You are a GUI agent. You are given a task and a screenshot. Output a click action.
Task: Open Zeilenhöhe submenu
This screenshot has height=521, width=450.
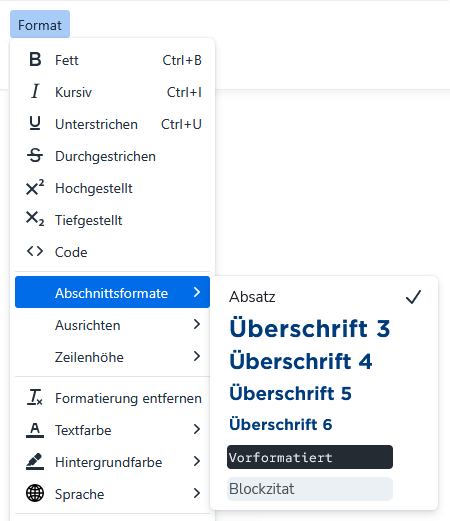click(x=112, y=356)
